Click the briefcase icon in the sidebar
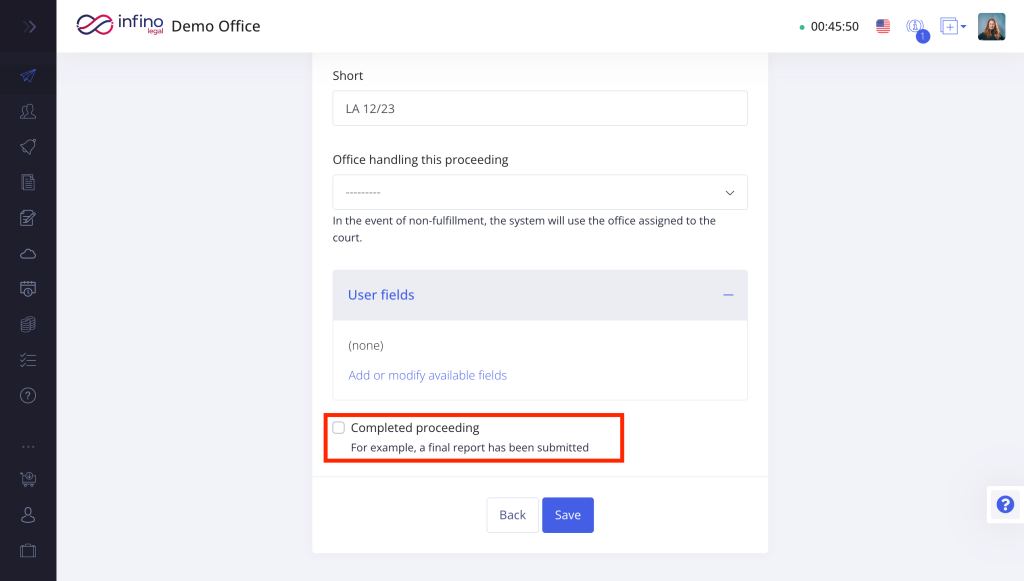This screenshot has height=581, width=1024. pos(28,550)
